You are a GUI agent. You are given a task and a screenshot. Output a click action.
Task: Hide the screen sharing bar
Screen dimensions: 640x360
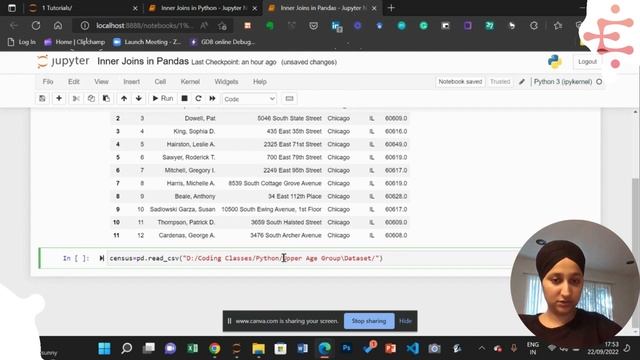(405, 321)
